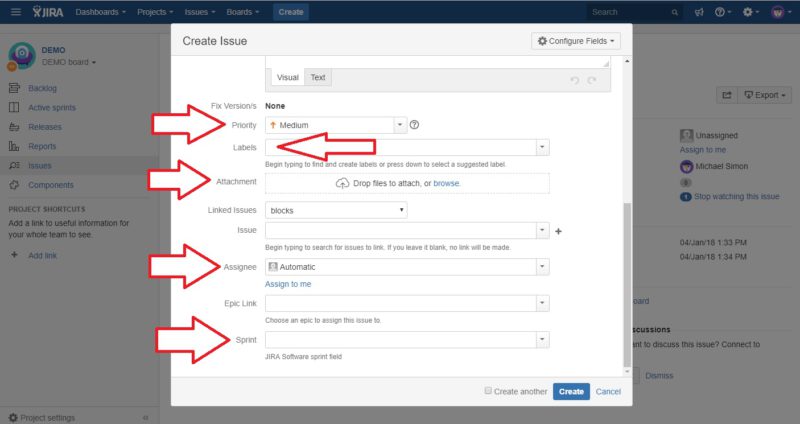The height and width of the screenshot is (424, 800).
Task: Open the hamburger menu in JIRA header
Action: 16,12
